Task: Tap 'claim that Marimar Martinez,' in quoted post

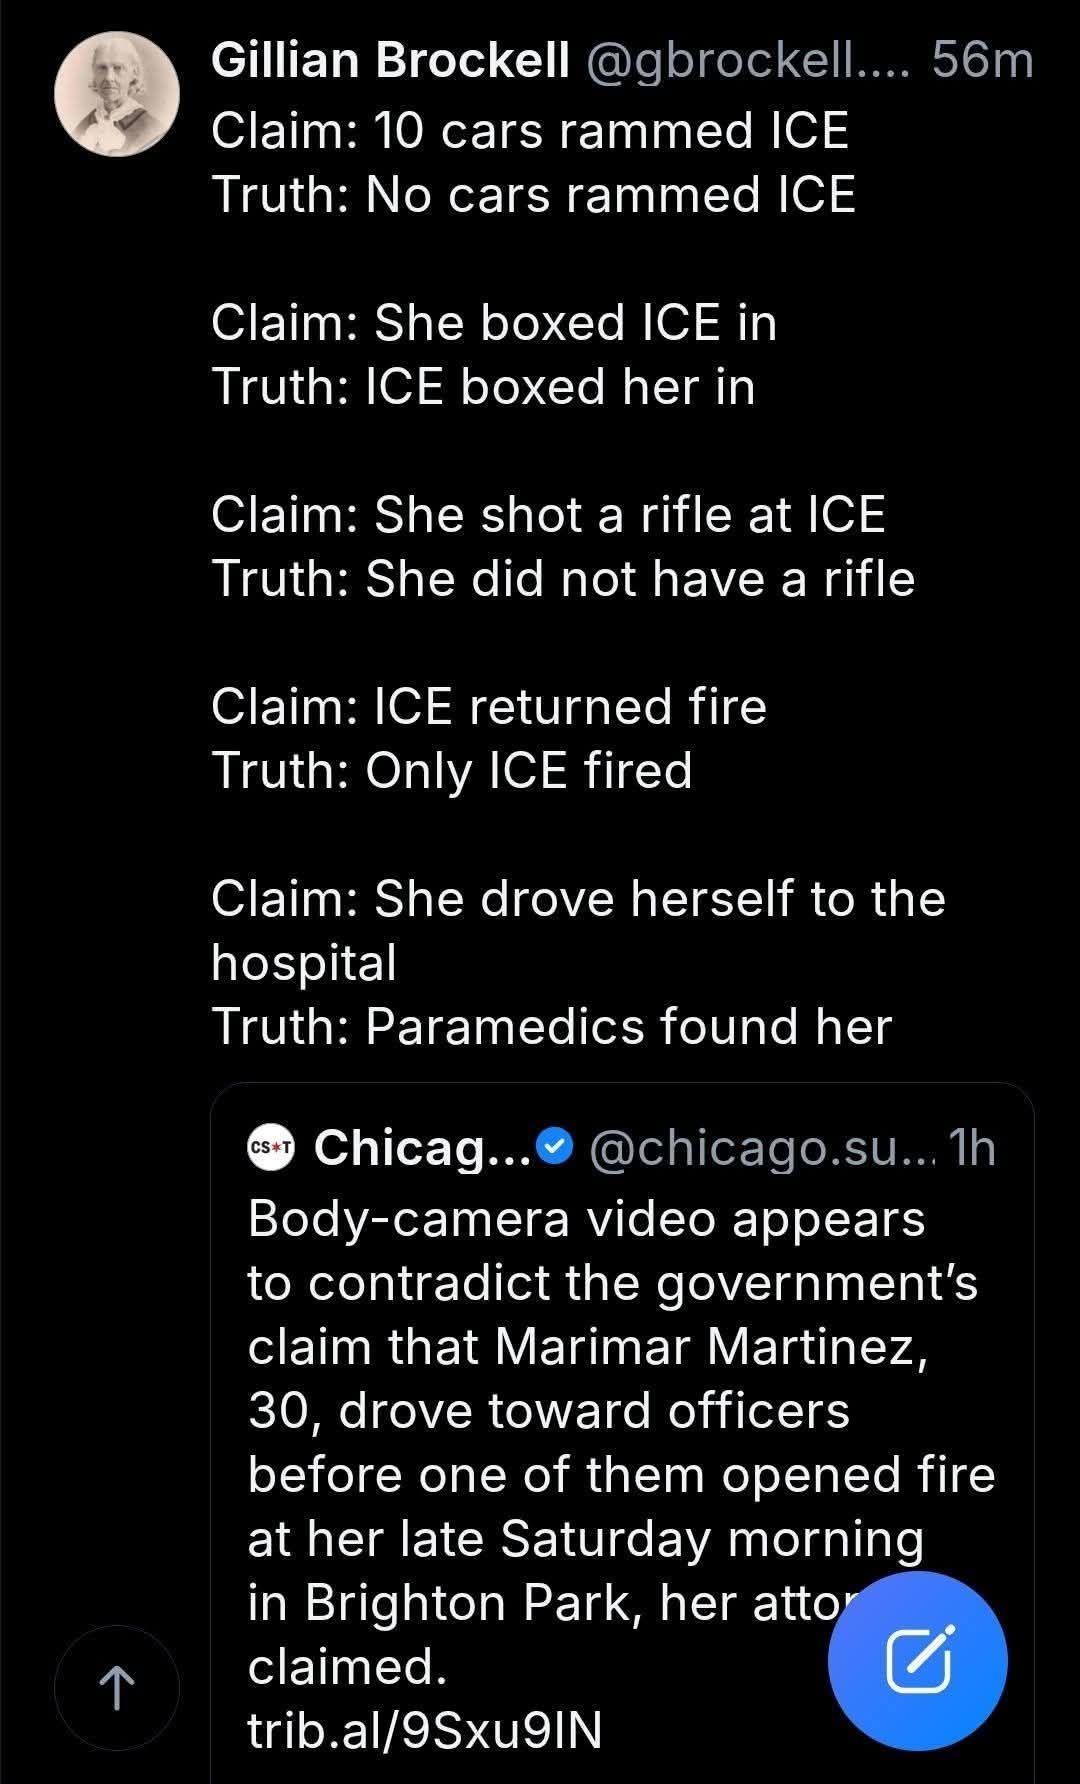Action: [588, 1346]
